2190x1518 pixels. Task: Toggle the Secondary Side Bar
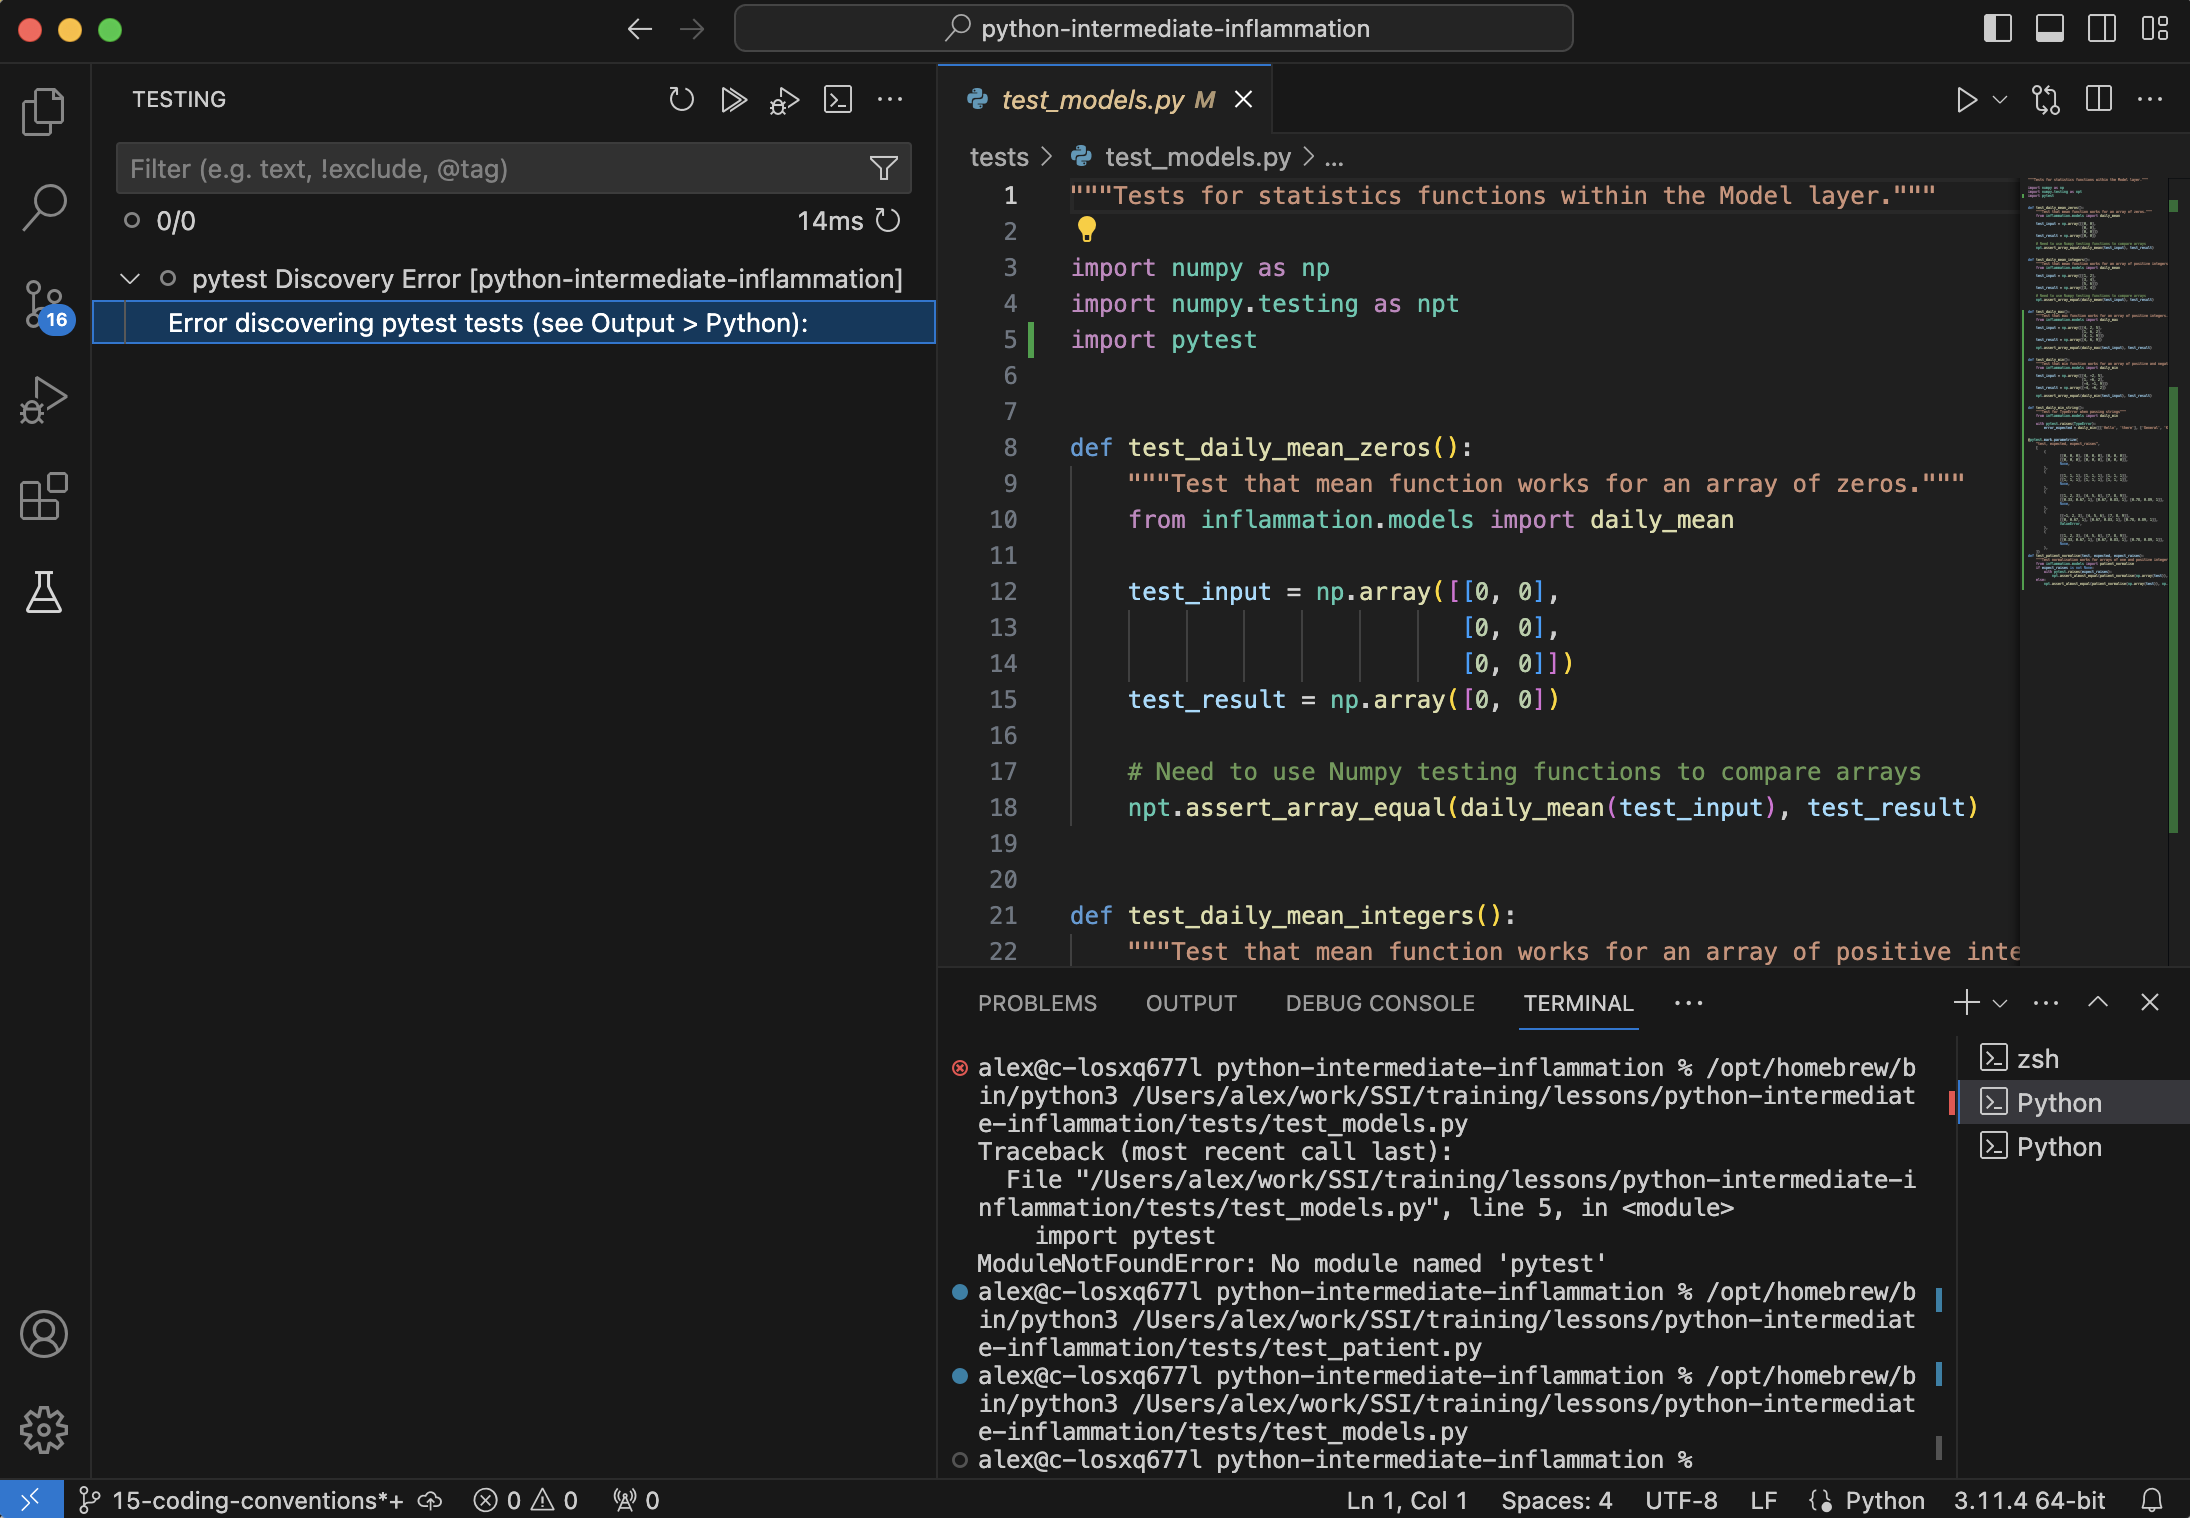[2101, 29]
